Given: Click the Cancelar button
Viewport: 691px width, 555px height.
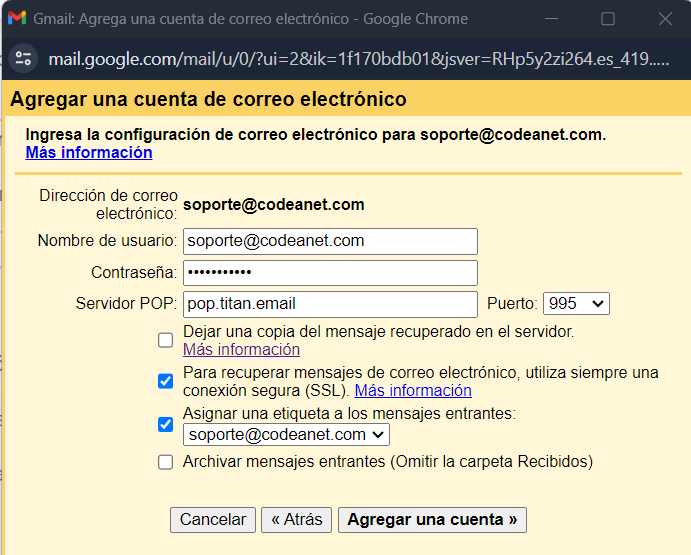Looking at the screenshot, I should click(x=213, y=520).
